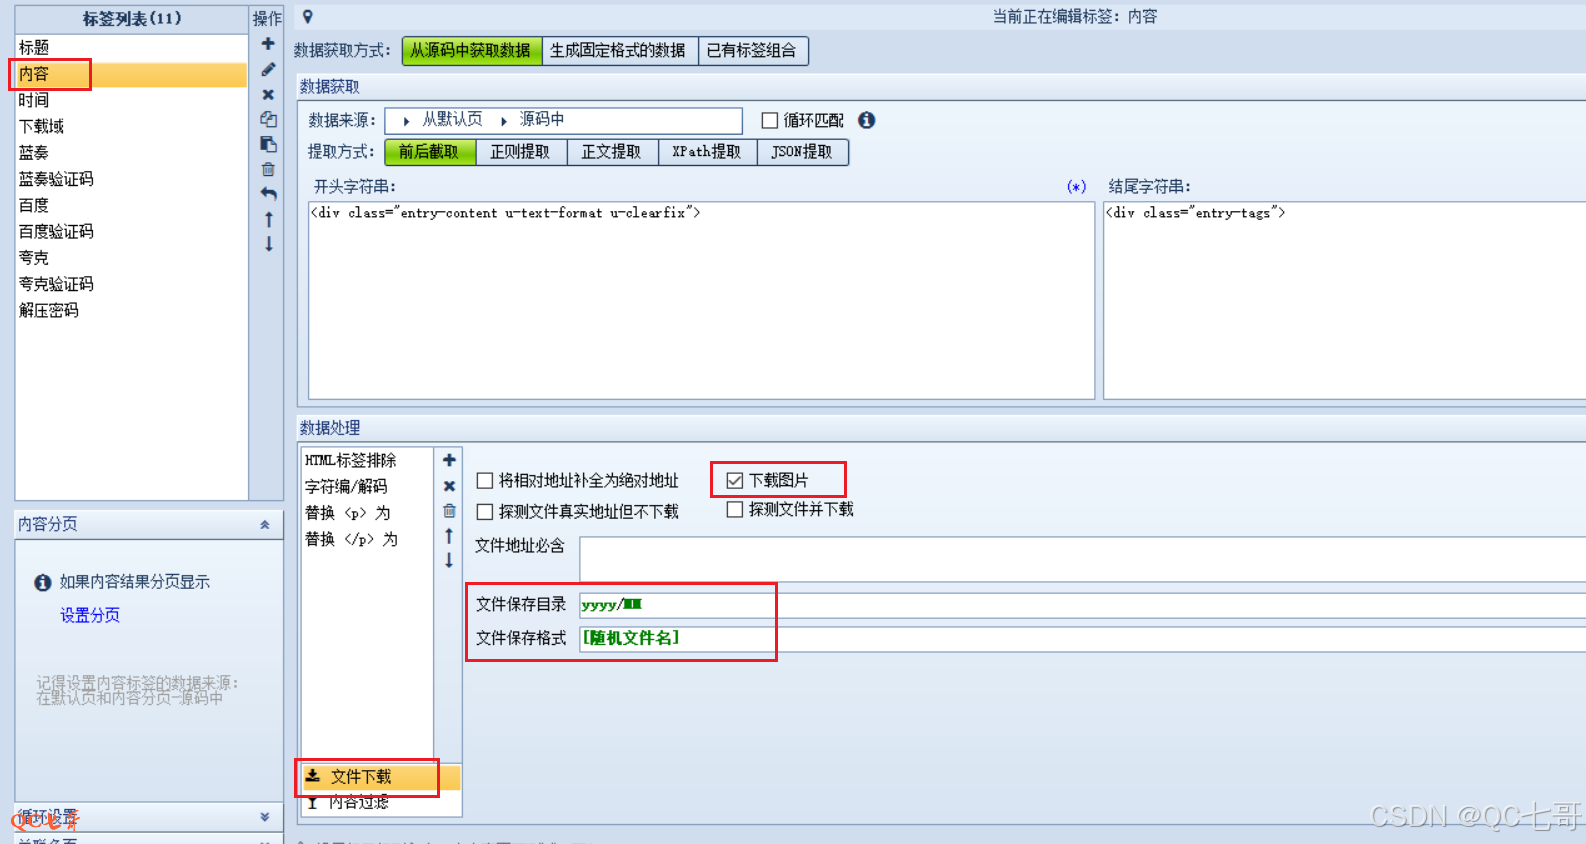Click the paste tag icon

pos(268,144)
